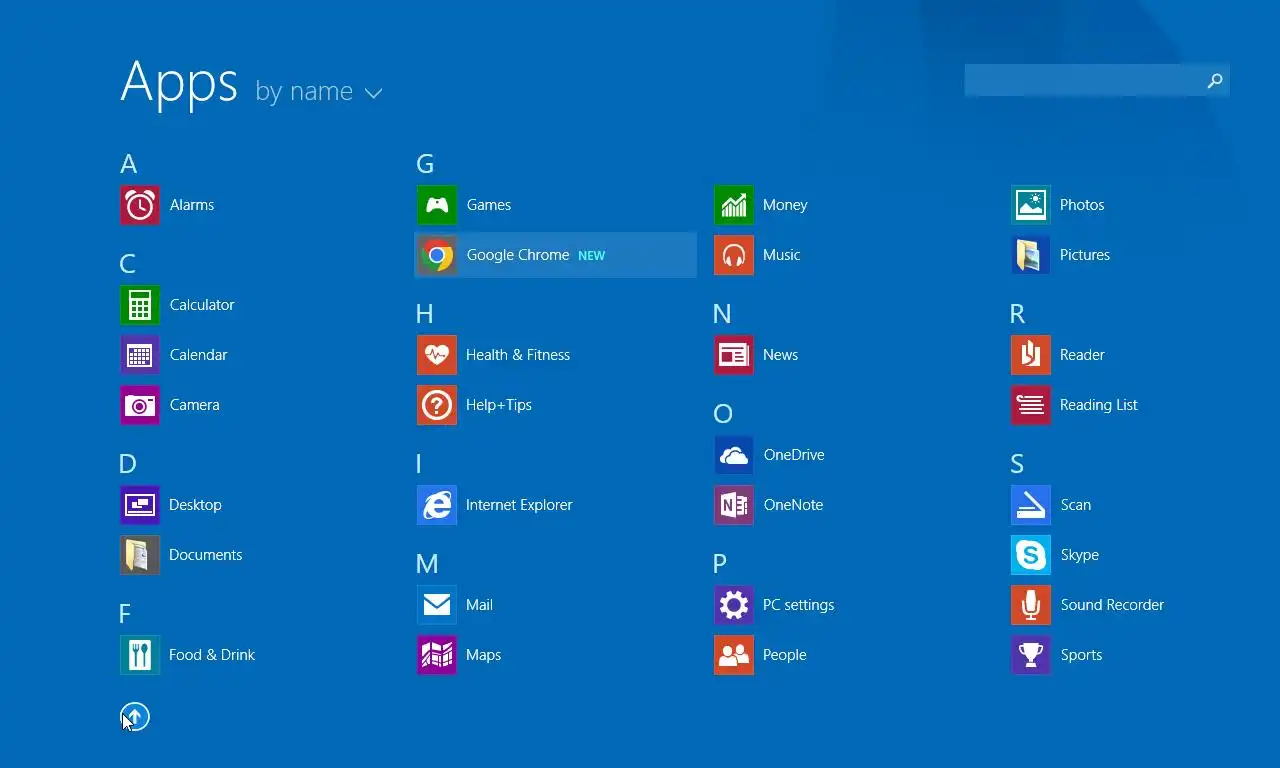Image resolution: width=1280 pixels, height=768 pixels.
Task: Open the Mail app icon
Action: tap(437, 605)
